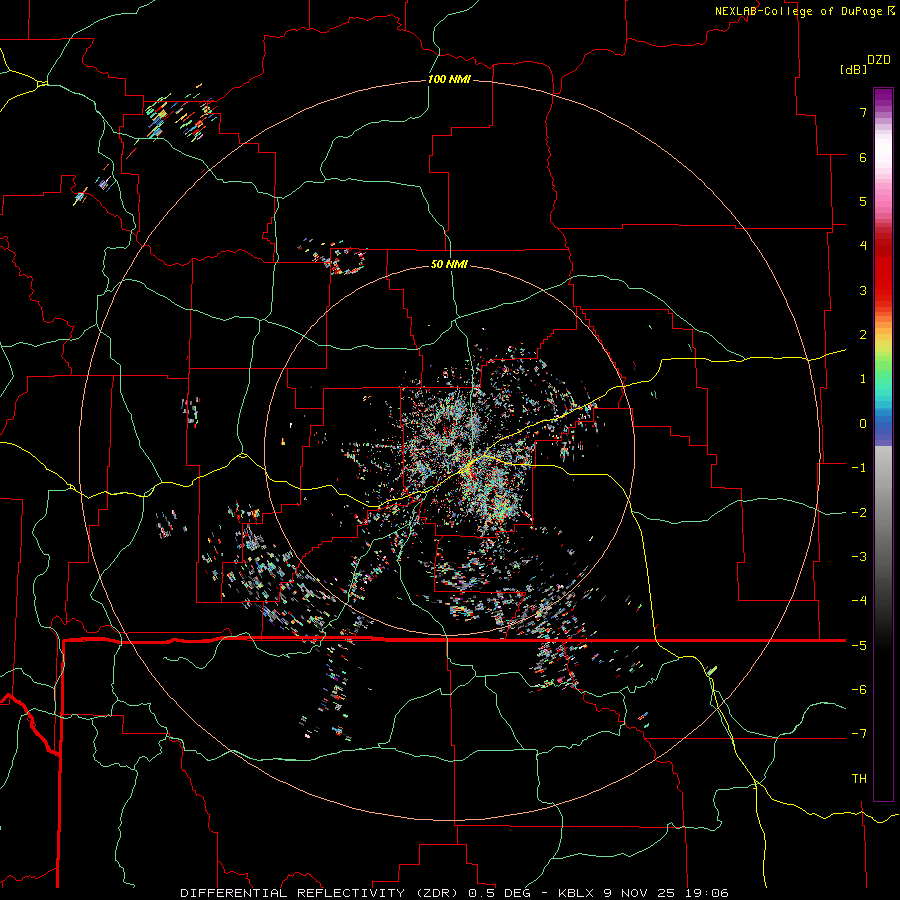Click the -4 value on the color scale
This screenshot has height=900, width=900.
pos(859,601)
